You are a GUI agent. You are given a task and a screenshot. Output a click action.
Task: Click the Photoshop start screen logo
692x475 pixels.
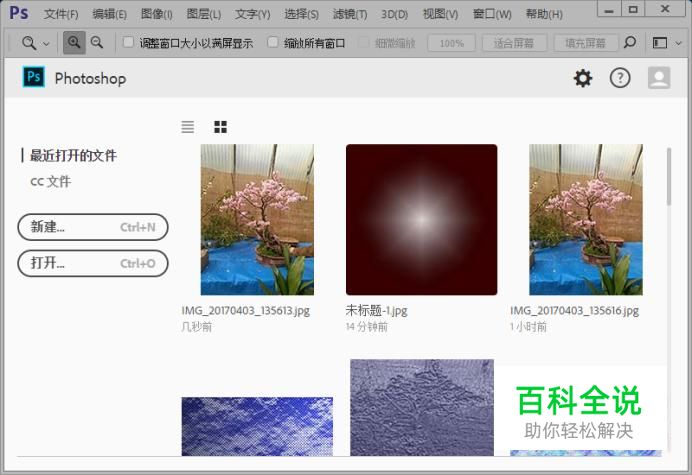pos(34,77)
